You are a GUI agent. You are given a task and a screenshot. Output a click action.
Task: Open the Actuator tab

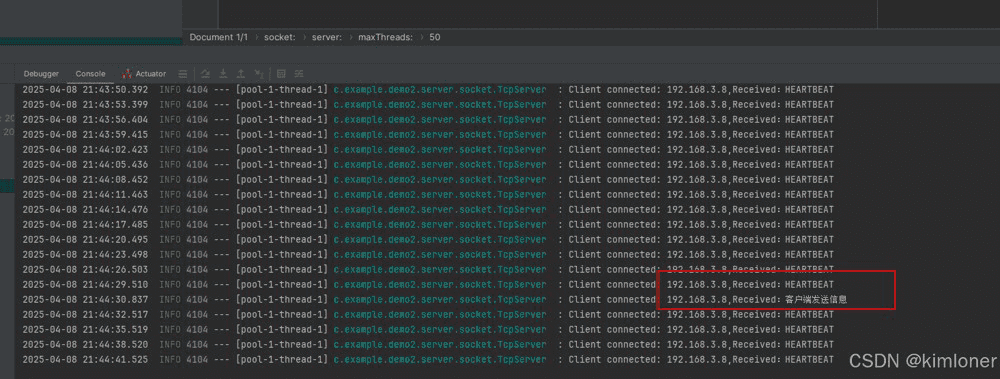click(x=151, y=74)
